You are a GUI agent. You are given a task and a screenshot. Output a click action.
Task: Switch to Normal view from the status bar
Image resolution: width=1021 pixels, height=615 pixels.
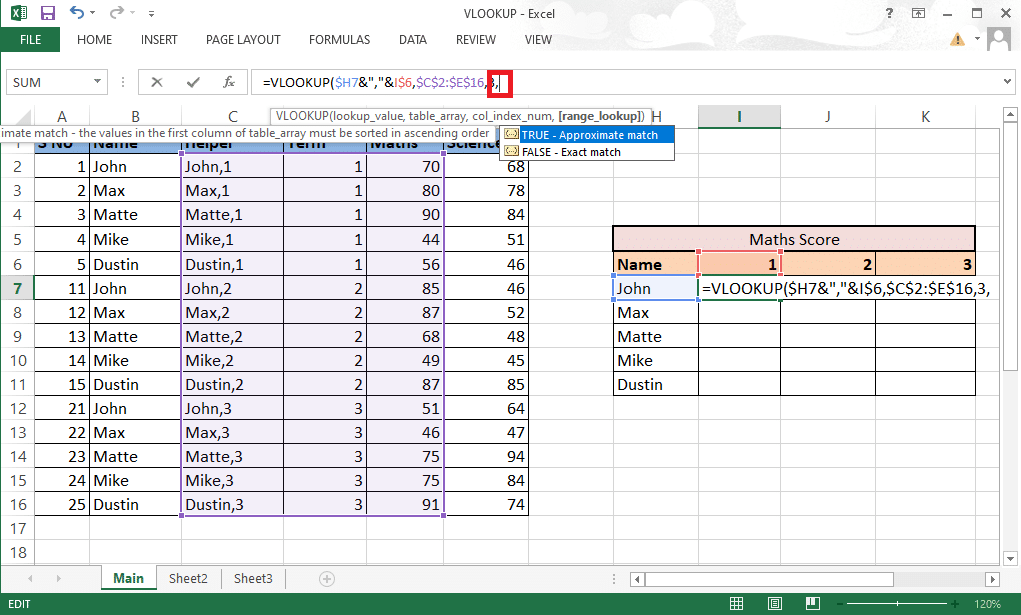(x=736, y=602)
